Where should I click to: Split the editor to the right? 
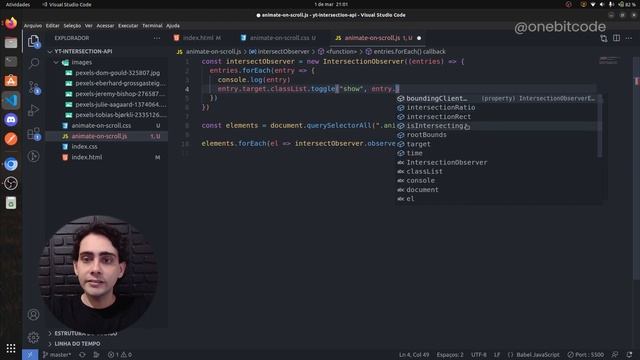tap(616, 38)
